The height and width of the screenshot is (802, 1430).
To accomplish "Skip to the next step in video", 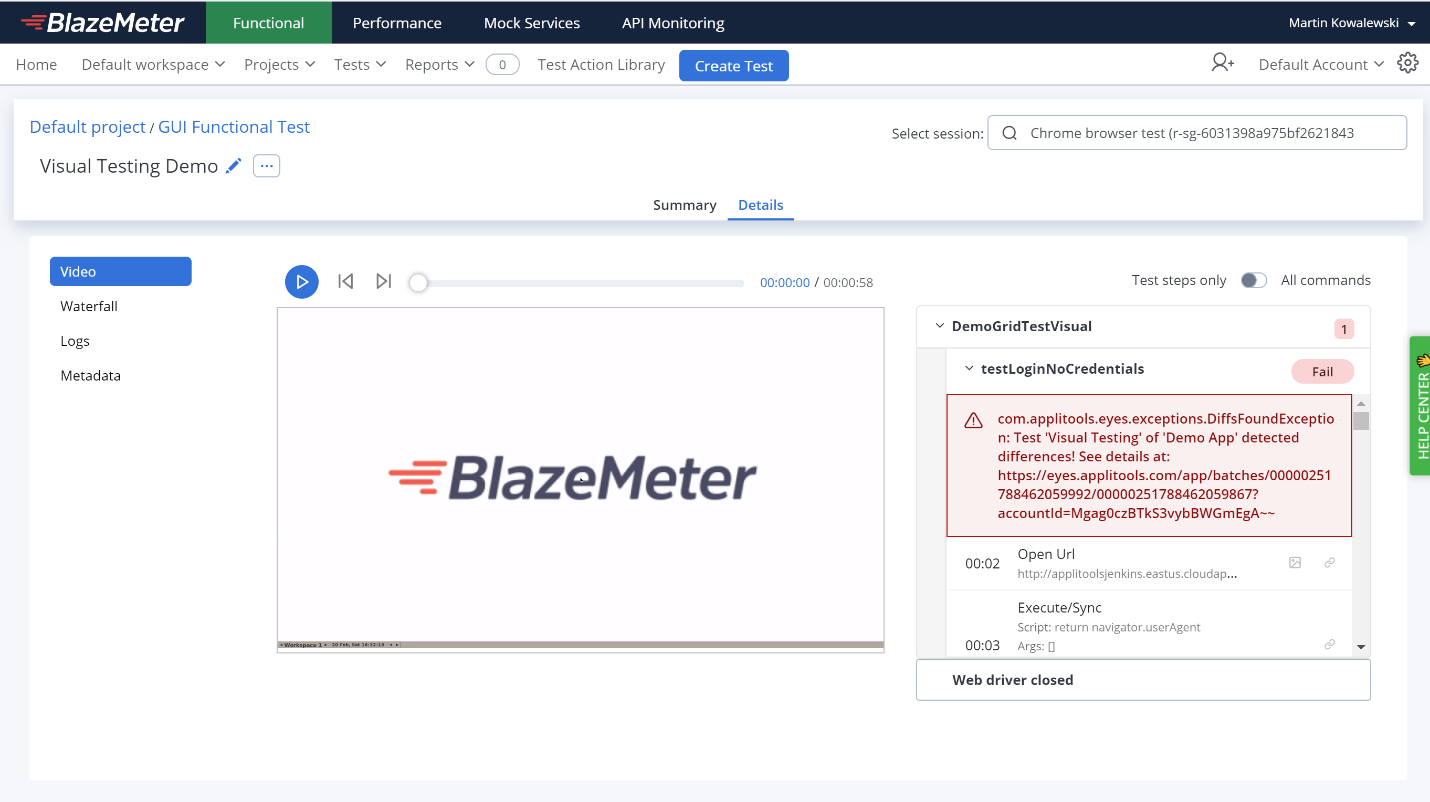I will (x=384, y=281).
